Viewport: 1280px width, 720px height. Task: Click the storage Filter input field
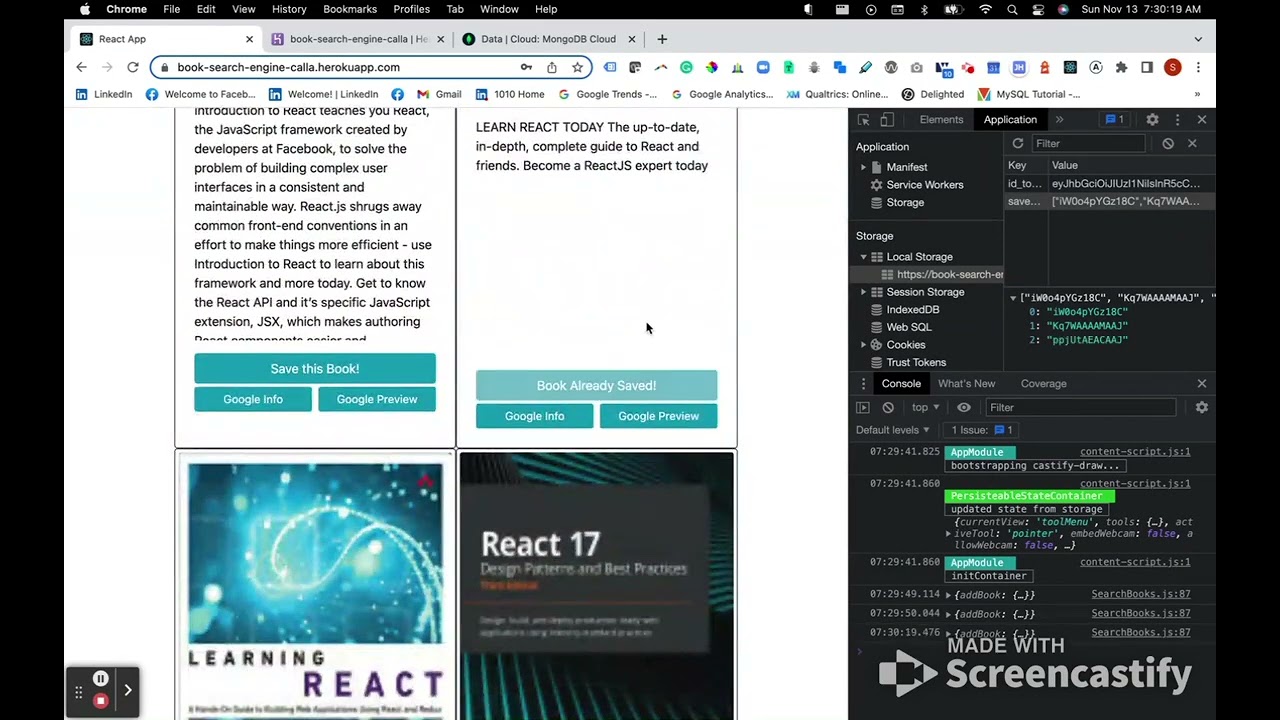click(1087, 143)
